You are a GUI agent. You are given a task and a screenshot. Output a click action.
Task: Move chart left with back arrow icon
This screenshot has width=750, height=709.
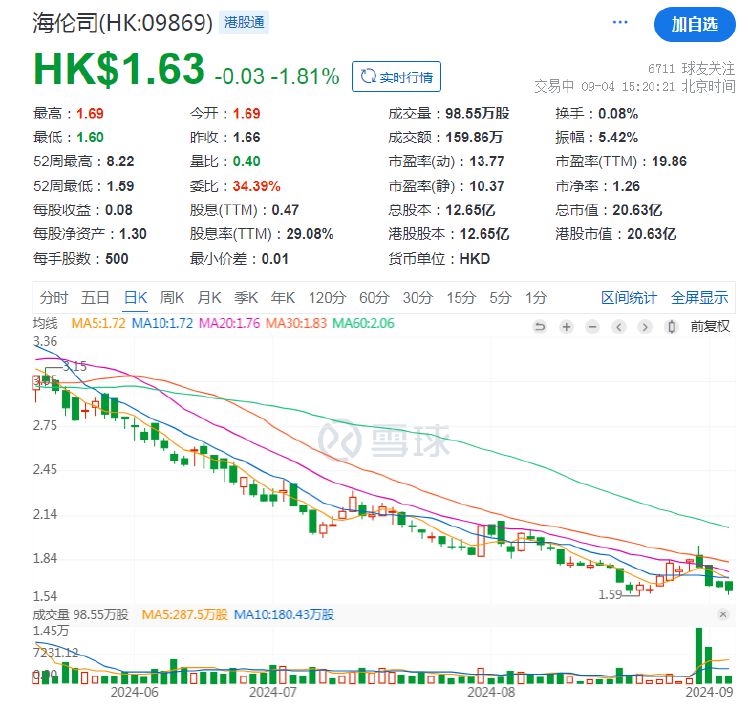pos(619,327)
